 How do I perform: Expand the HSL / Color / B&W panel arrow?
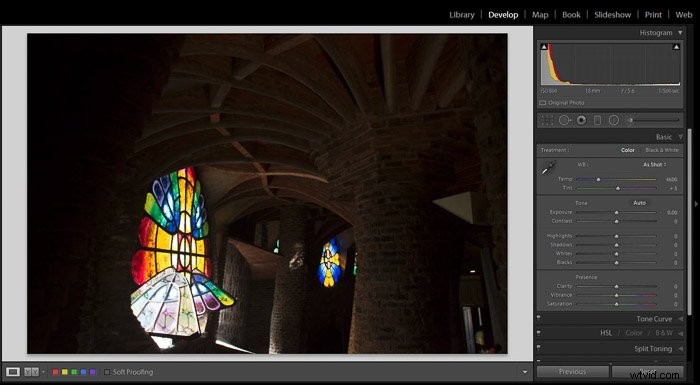[x=680, y=333]
